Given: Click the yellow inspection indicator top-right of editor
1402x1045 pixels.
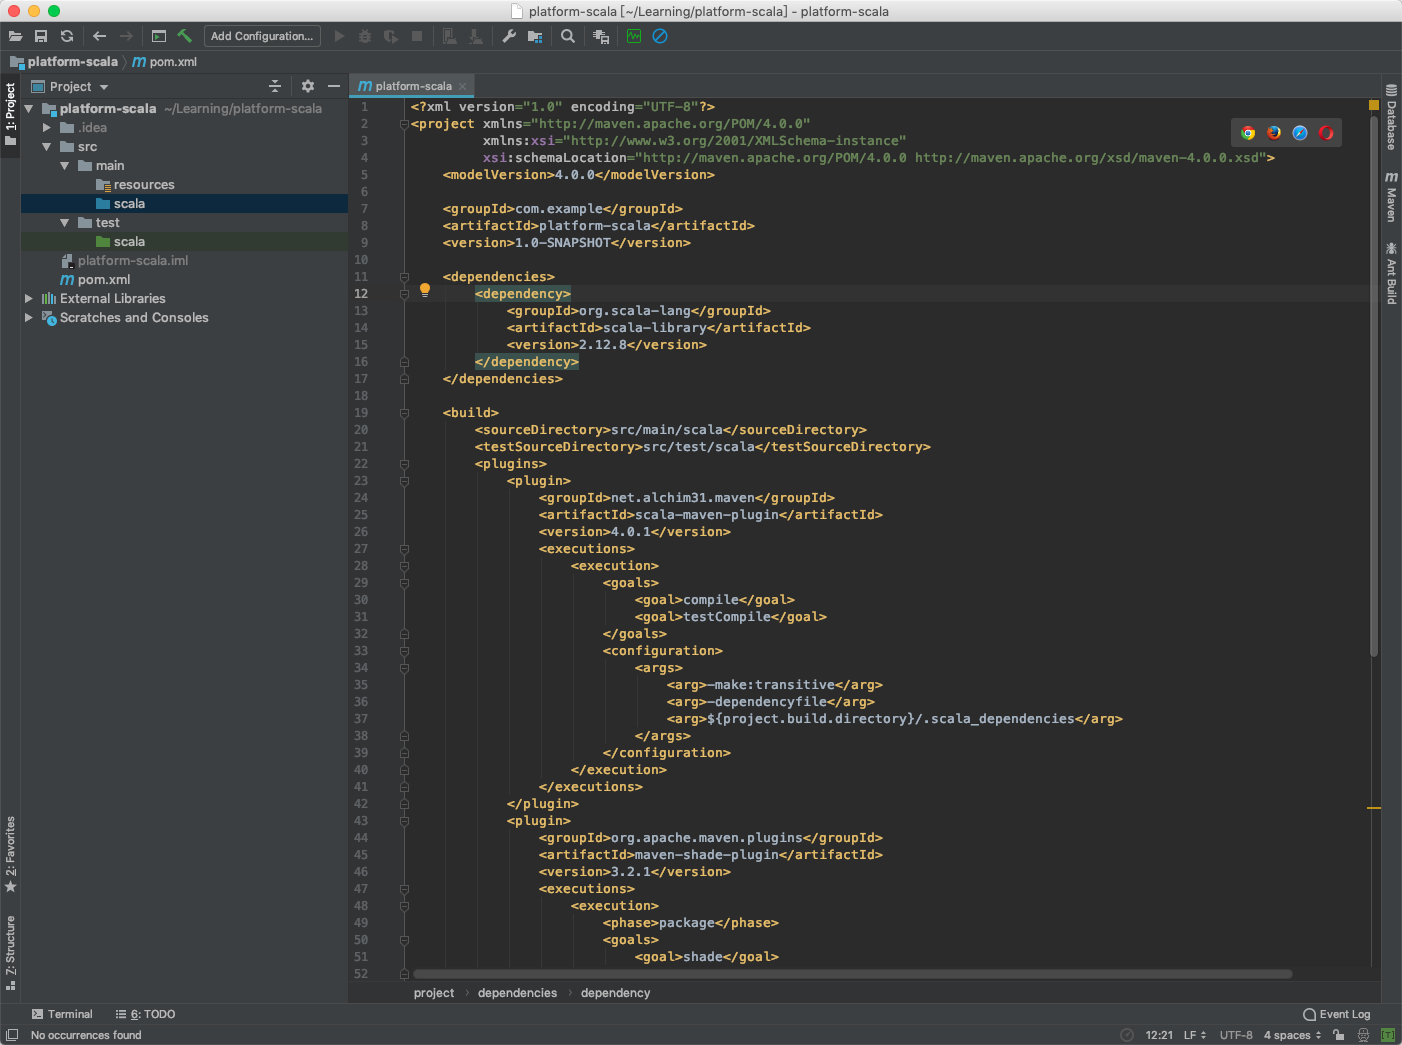Looking at the screenshot, I should tap(1373, 105).
